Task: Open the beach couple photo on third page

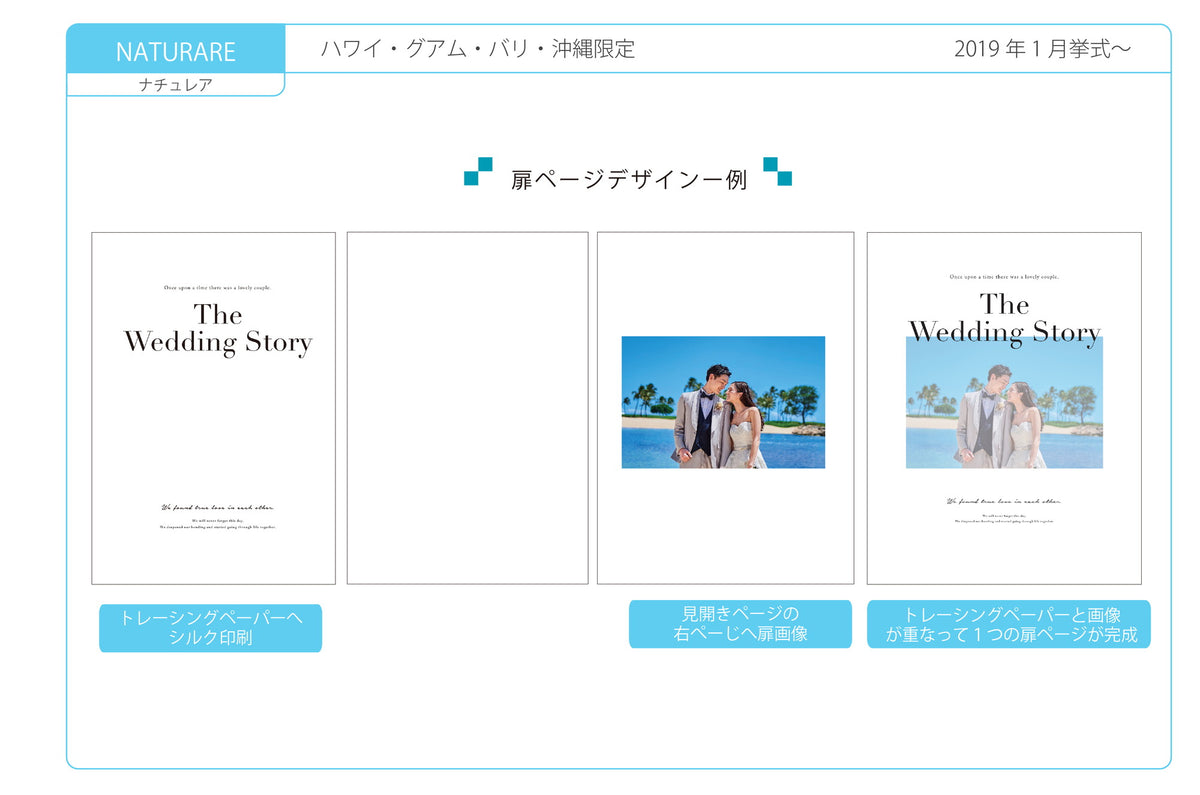Action: pyautogui.click(x=723, y=402)
